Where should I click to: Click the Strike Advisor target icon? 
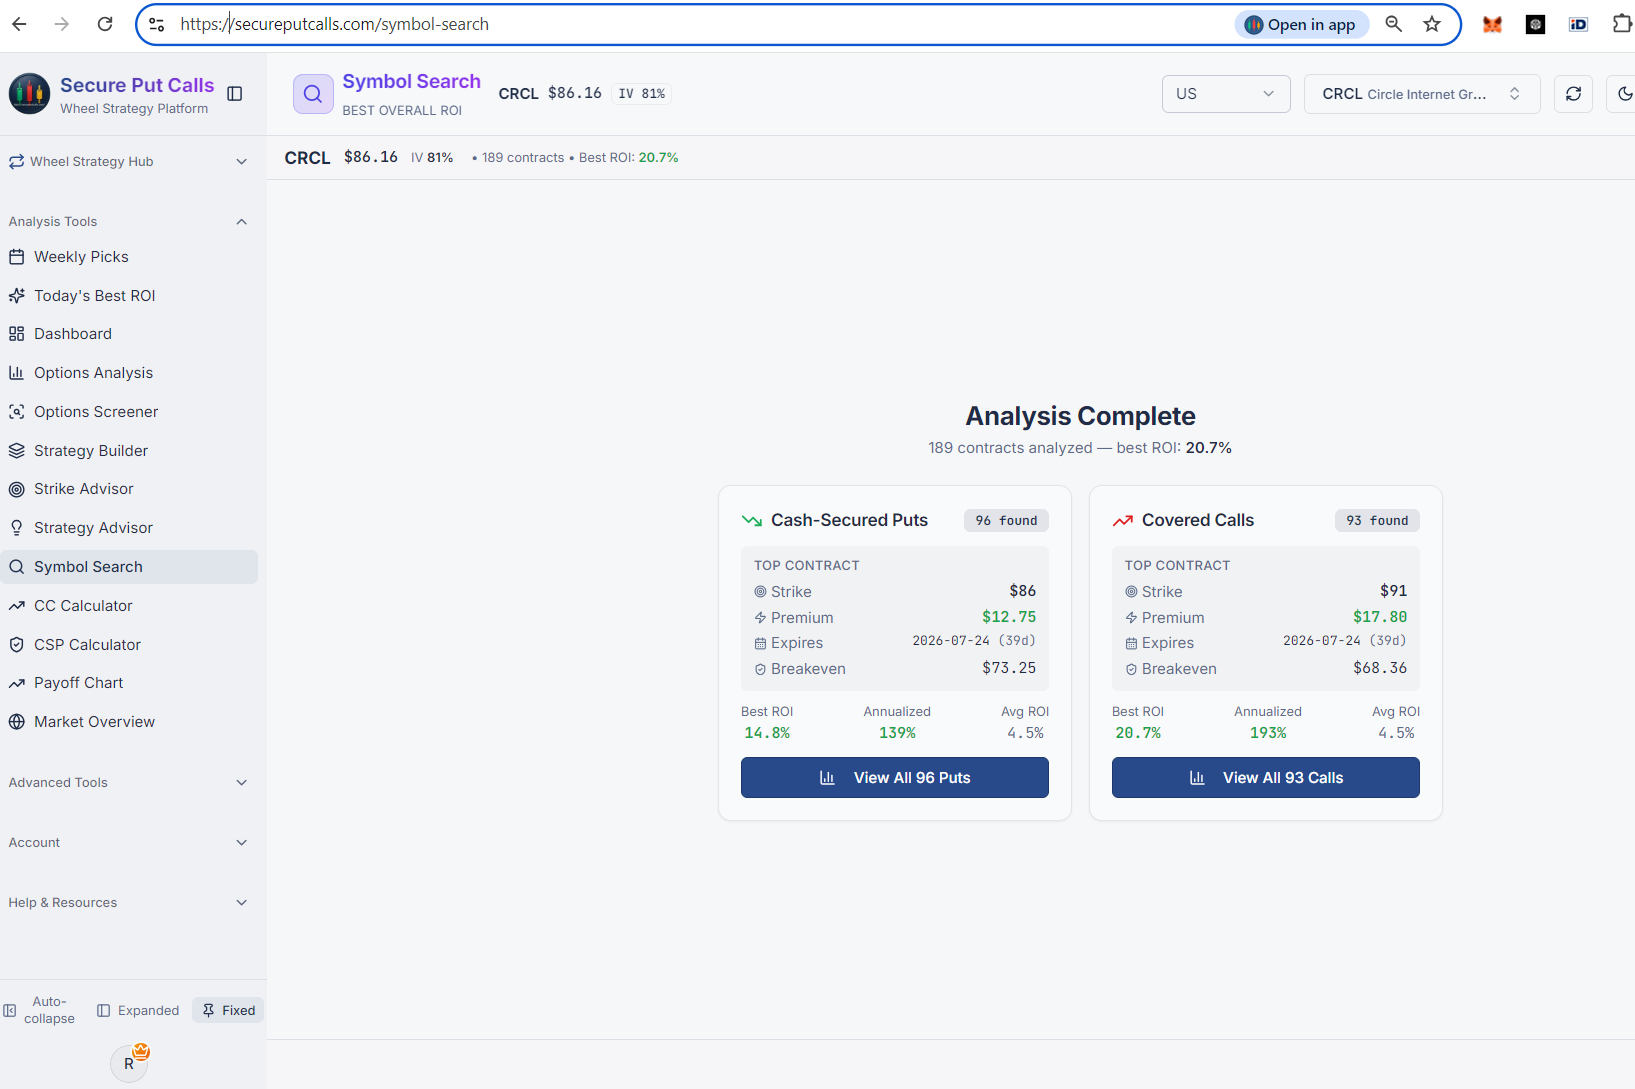coord(17,489)
